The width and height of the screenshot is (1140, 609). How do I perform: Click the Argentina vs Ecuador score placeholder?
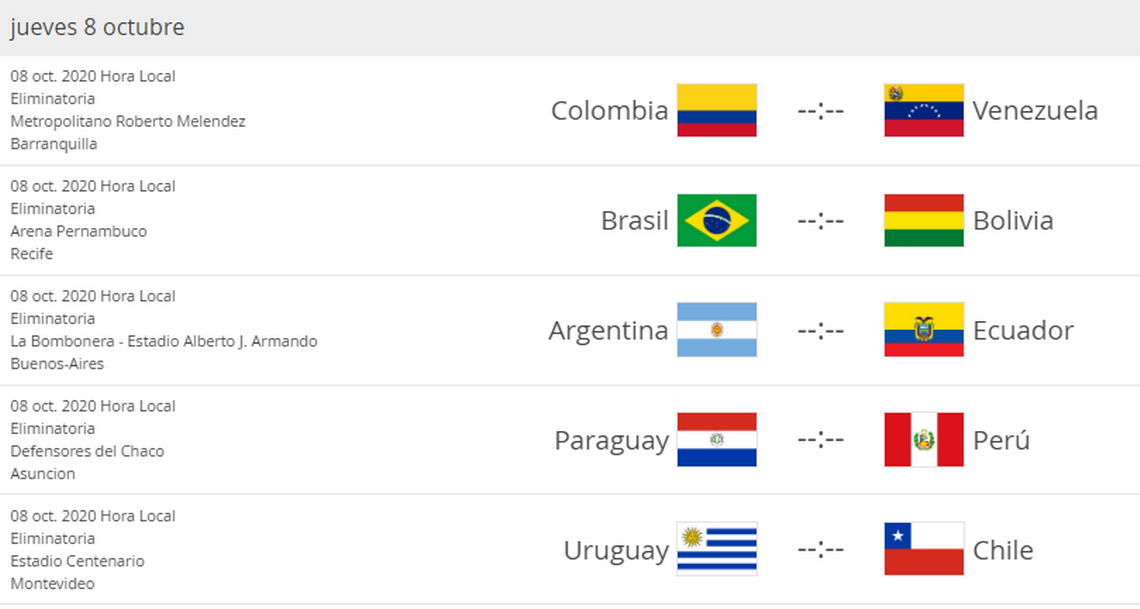821,331
